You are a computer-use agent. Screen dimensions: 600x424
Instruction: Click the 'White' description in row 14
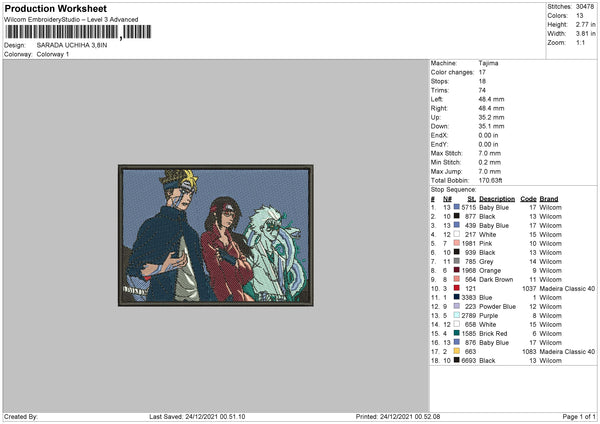click(x=488, y=325)
